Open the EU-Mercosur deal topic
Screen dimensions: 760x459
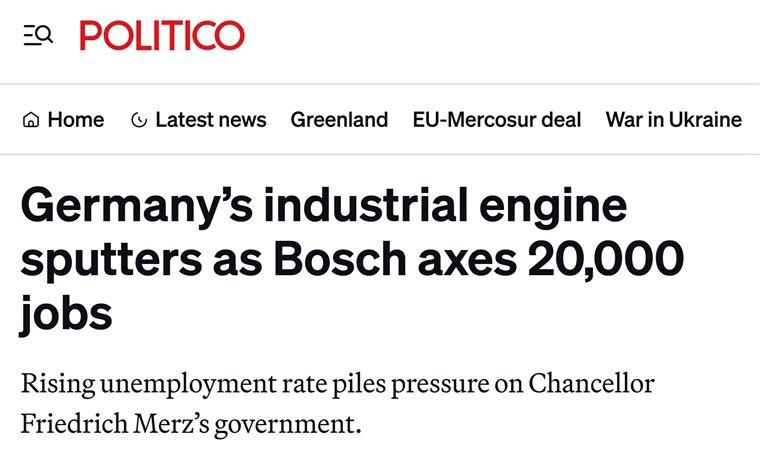(x=496, y=120)
